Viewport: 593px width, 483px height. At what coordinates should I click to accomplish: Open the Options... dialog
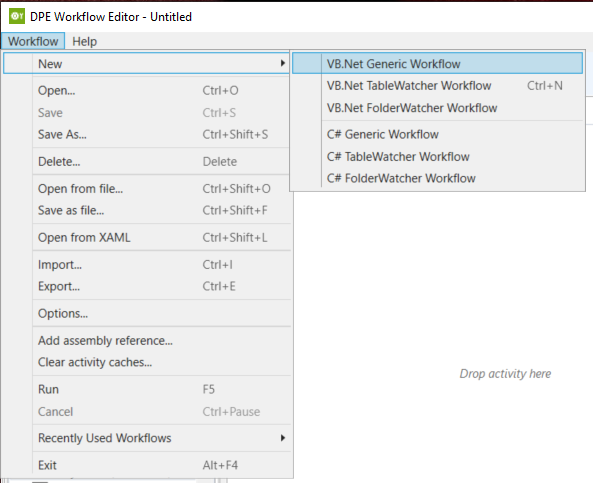147,314
